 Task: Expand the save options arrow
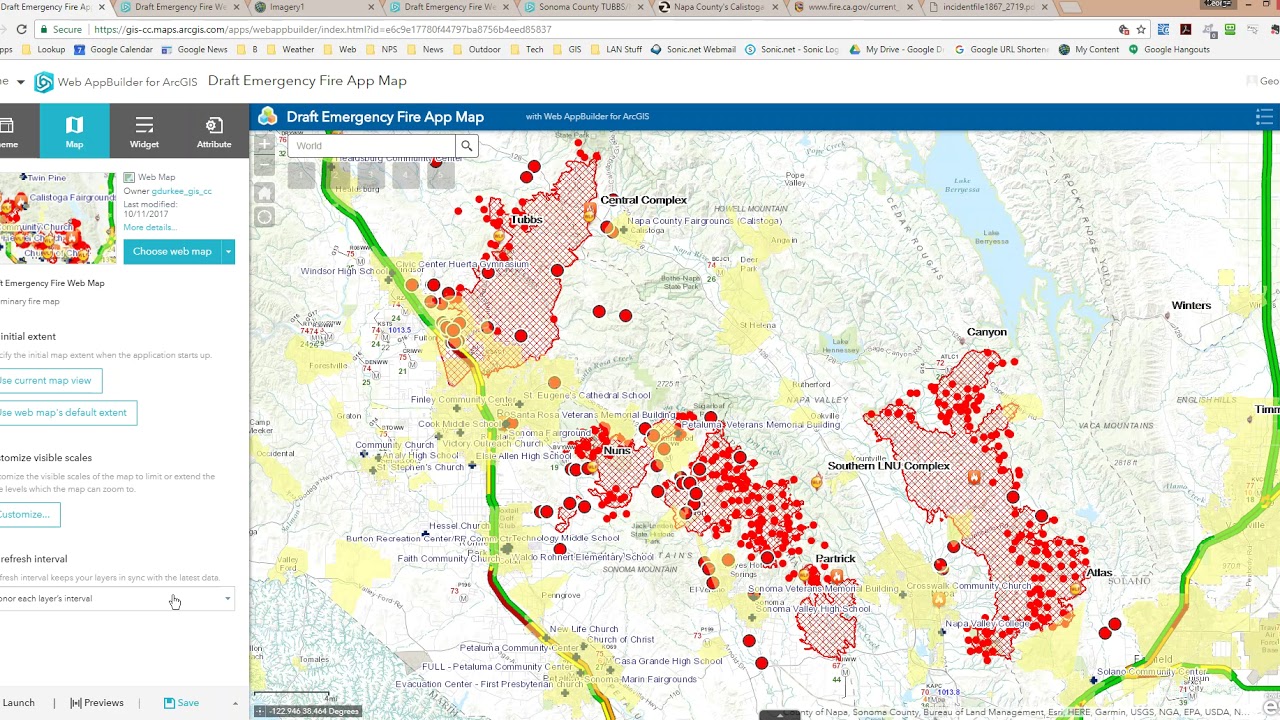(x=235, y=703)
